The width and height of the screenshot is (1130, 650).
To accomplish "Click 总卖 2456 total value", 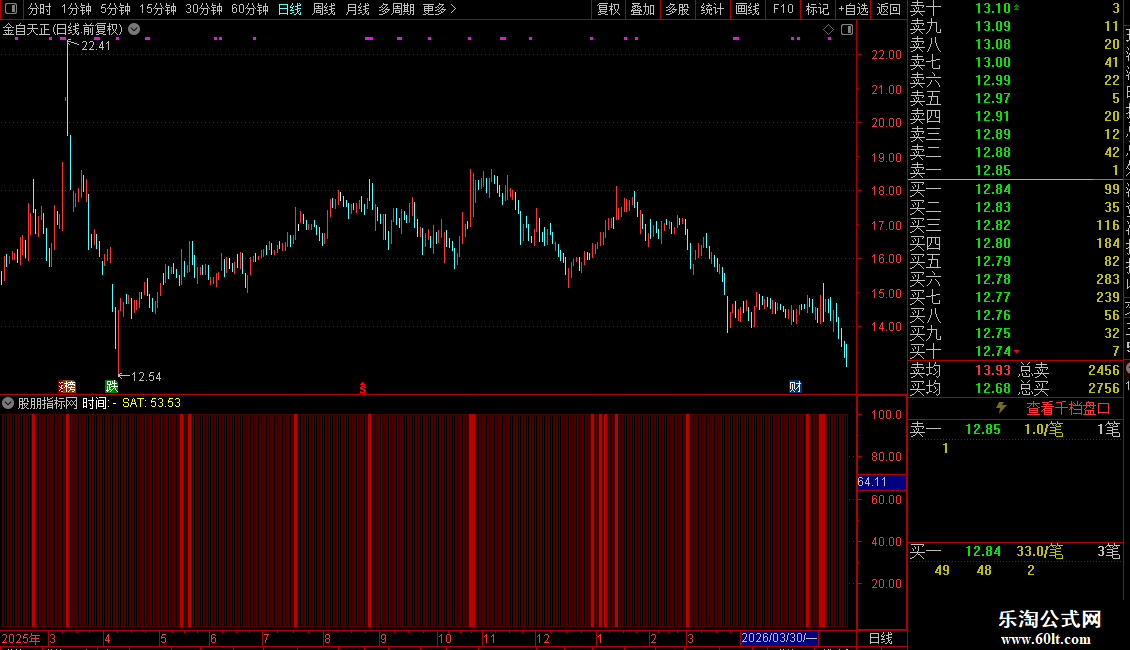I will pyautogui.click(x=1069, y=370).
